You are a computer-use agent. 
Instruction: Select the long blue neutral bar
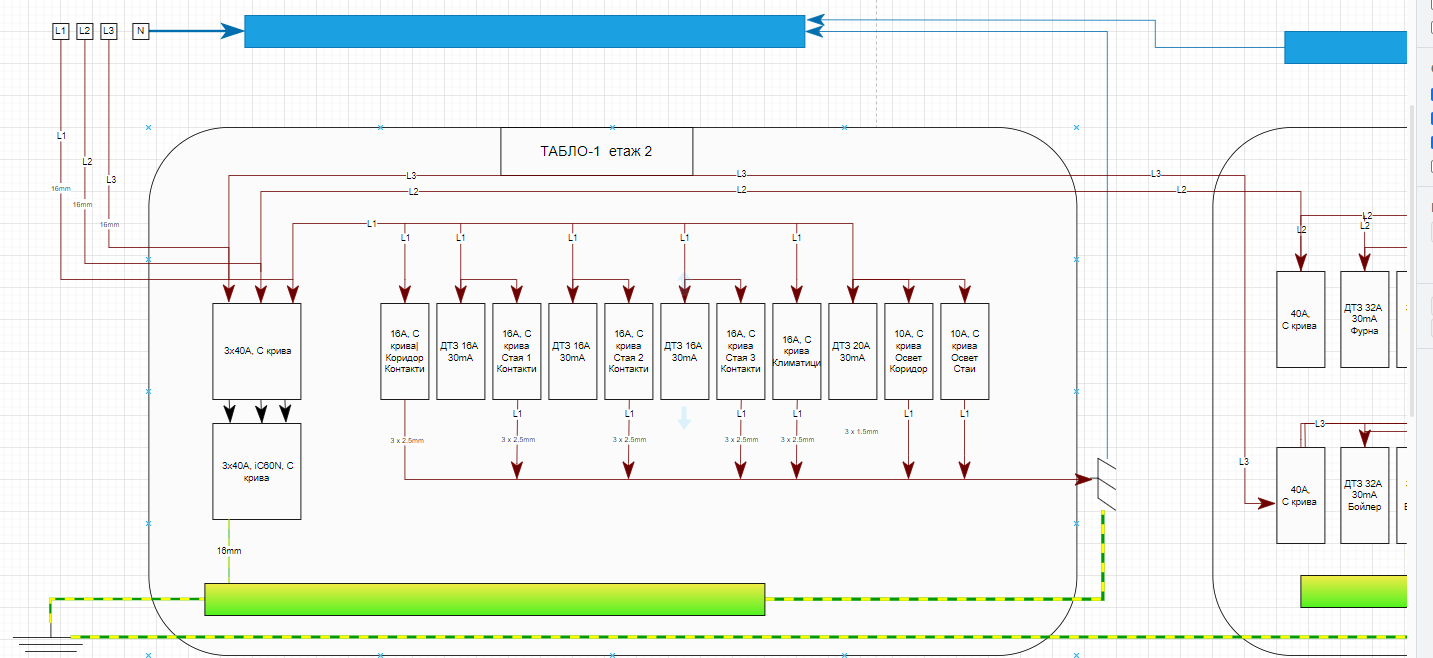(524, 31)
